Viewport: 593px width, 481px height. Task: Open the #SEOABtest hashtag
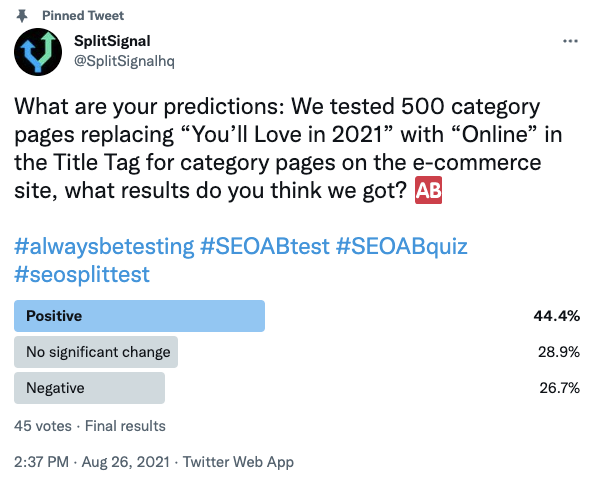coord(265,246)
